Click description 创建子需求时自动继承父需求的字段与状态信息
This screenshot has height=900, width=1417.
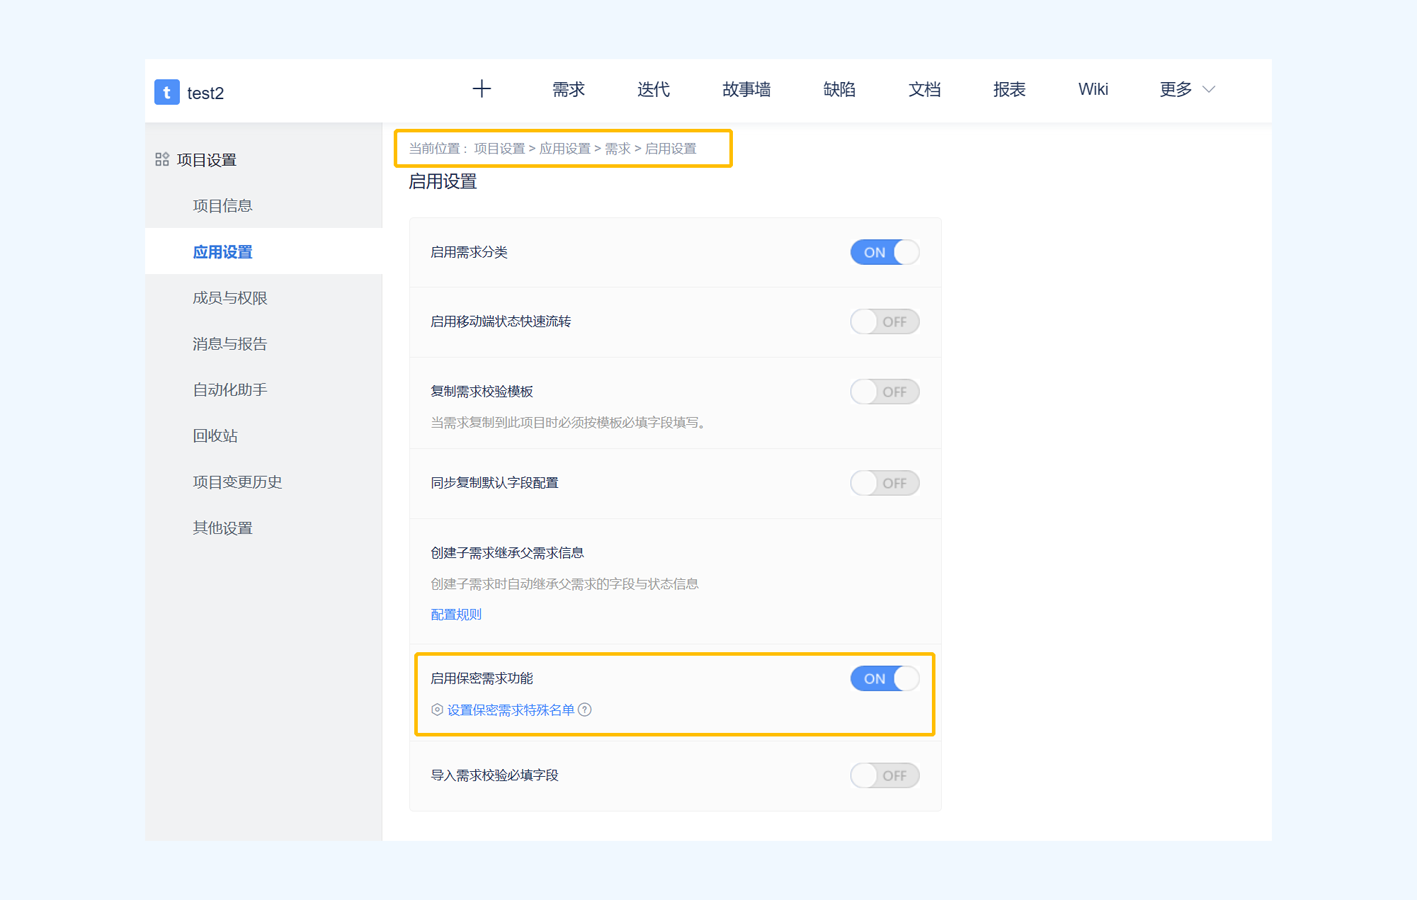click(x=565, y=584)
